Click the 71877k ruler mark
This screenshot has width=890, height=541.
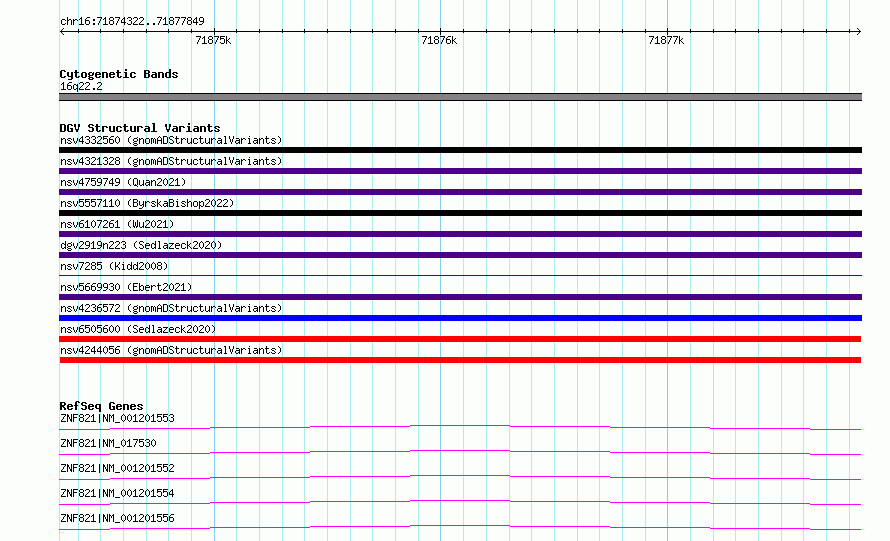pos(666,40)
